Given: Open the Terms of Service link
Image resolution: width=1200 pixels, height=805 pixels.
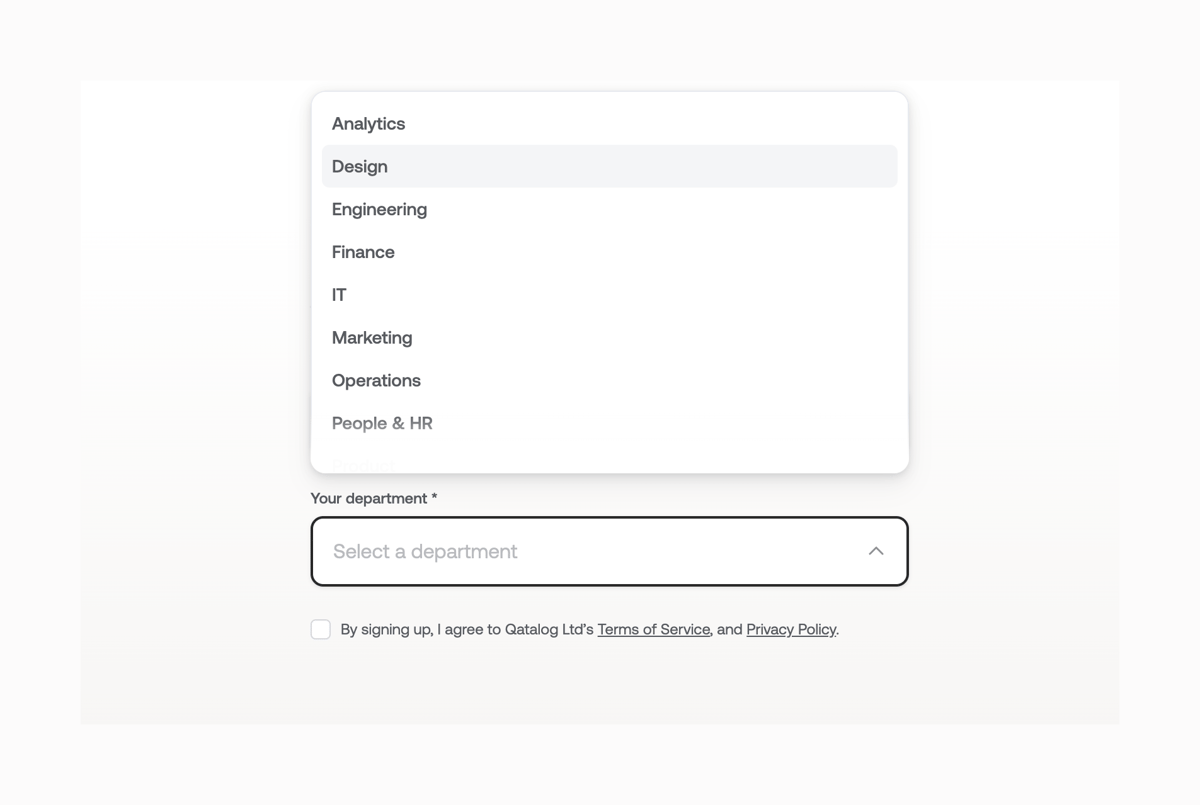Looking at the screenshot, I should coord(653,629).
